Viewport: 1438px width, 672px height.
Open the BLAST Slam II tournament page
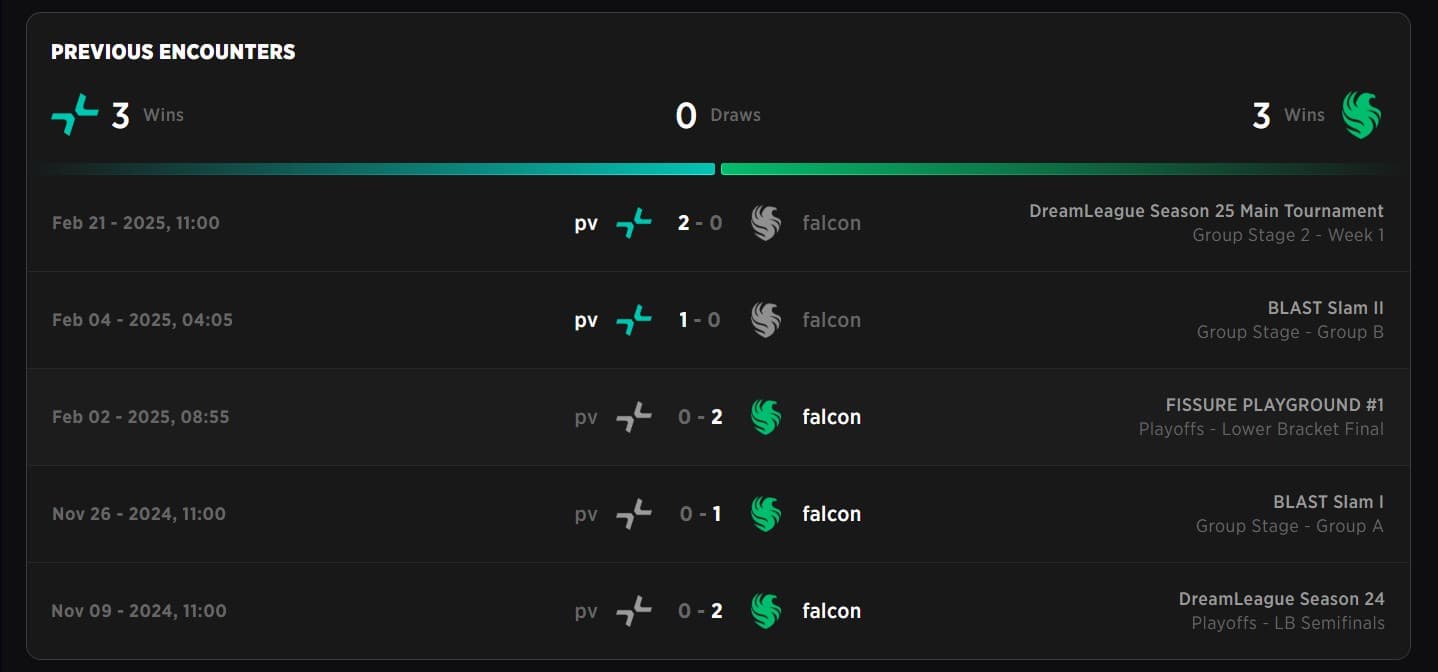point(1325,308)
